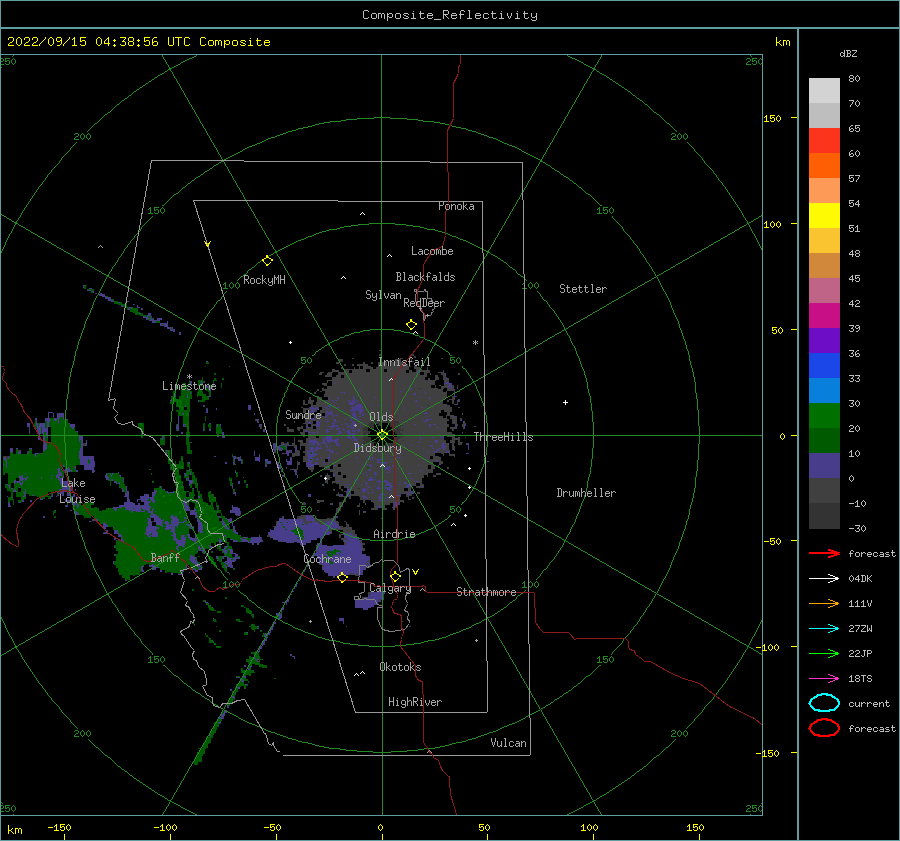
Task: Click the Banff town label
Action: tap(165, 557)
